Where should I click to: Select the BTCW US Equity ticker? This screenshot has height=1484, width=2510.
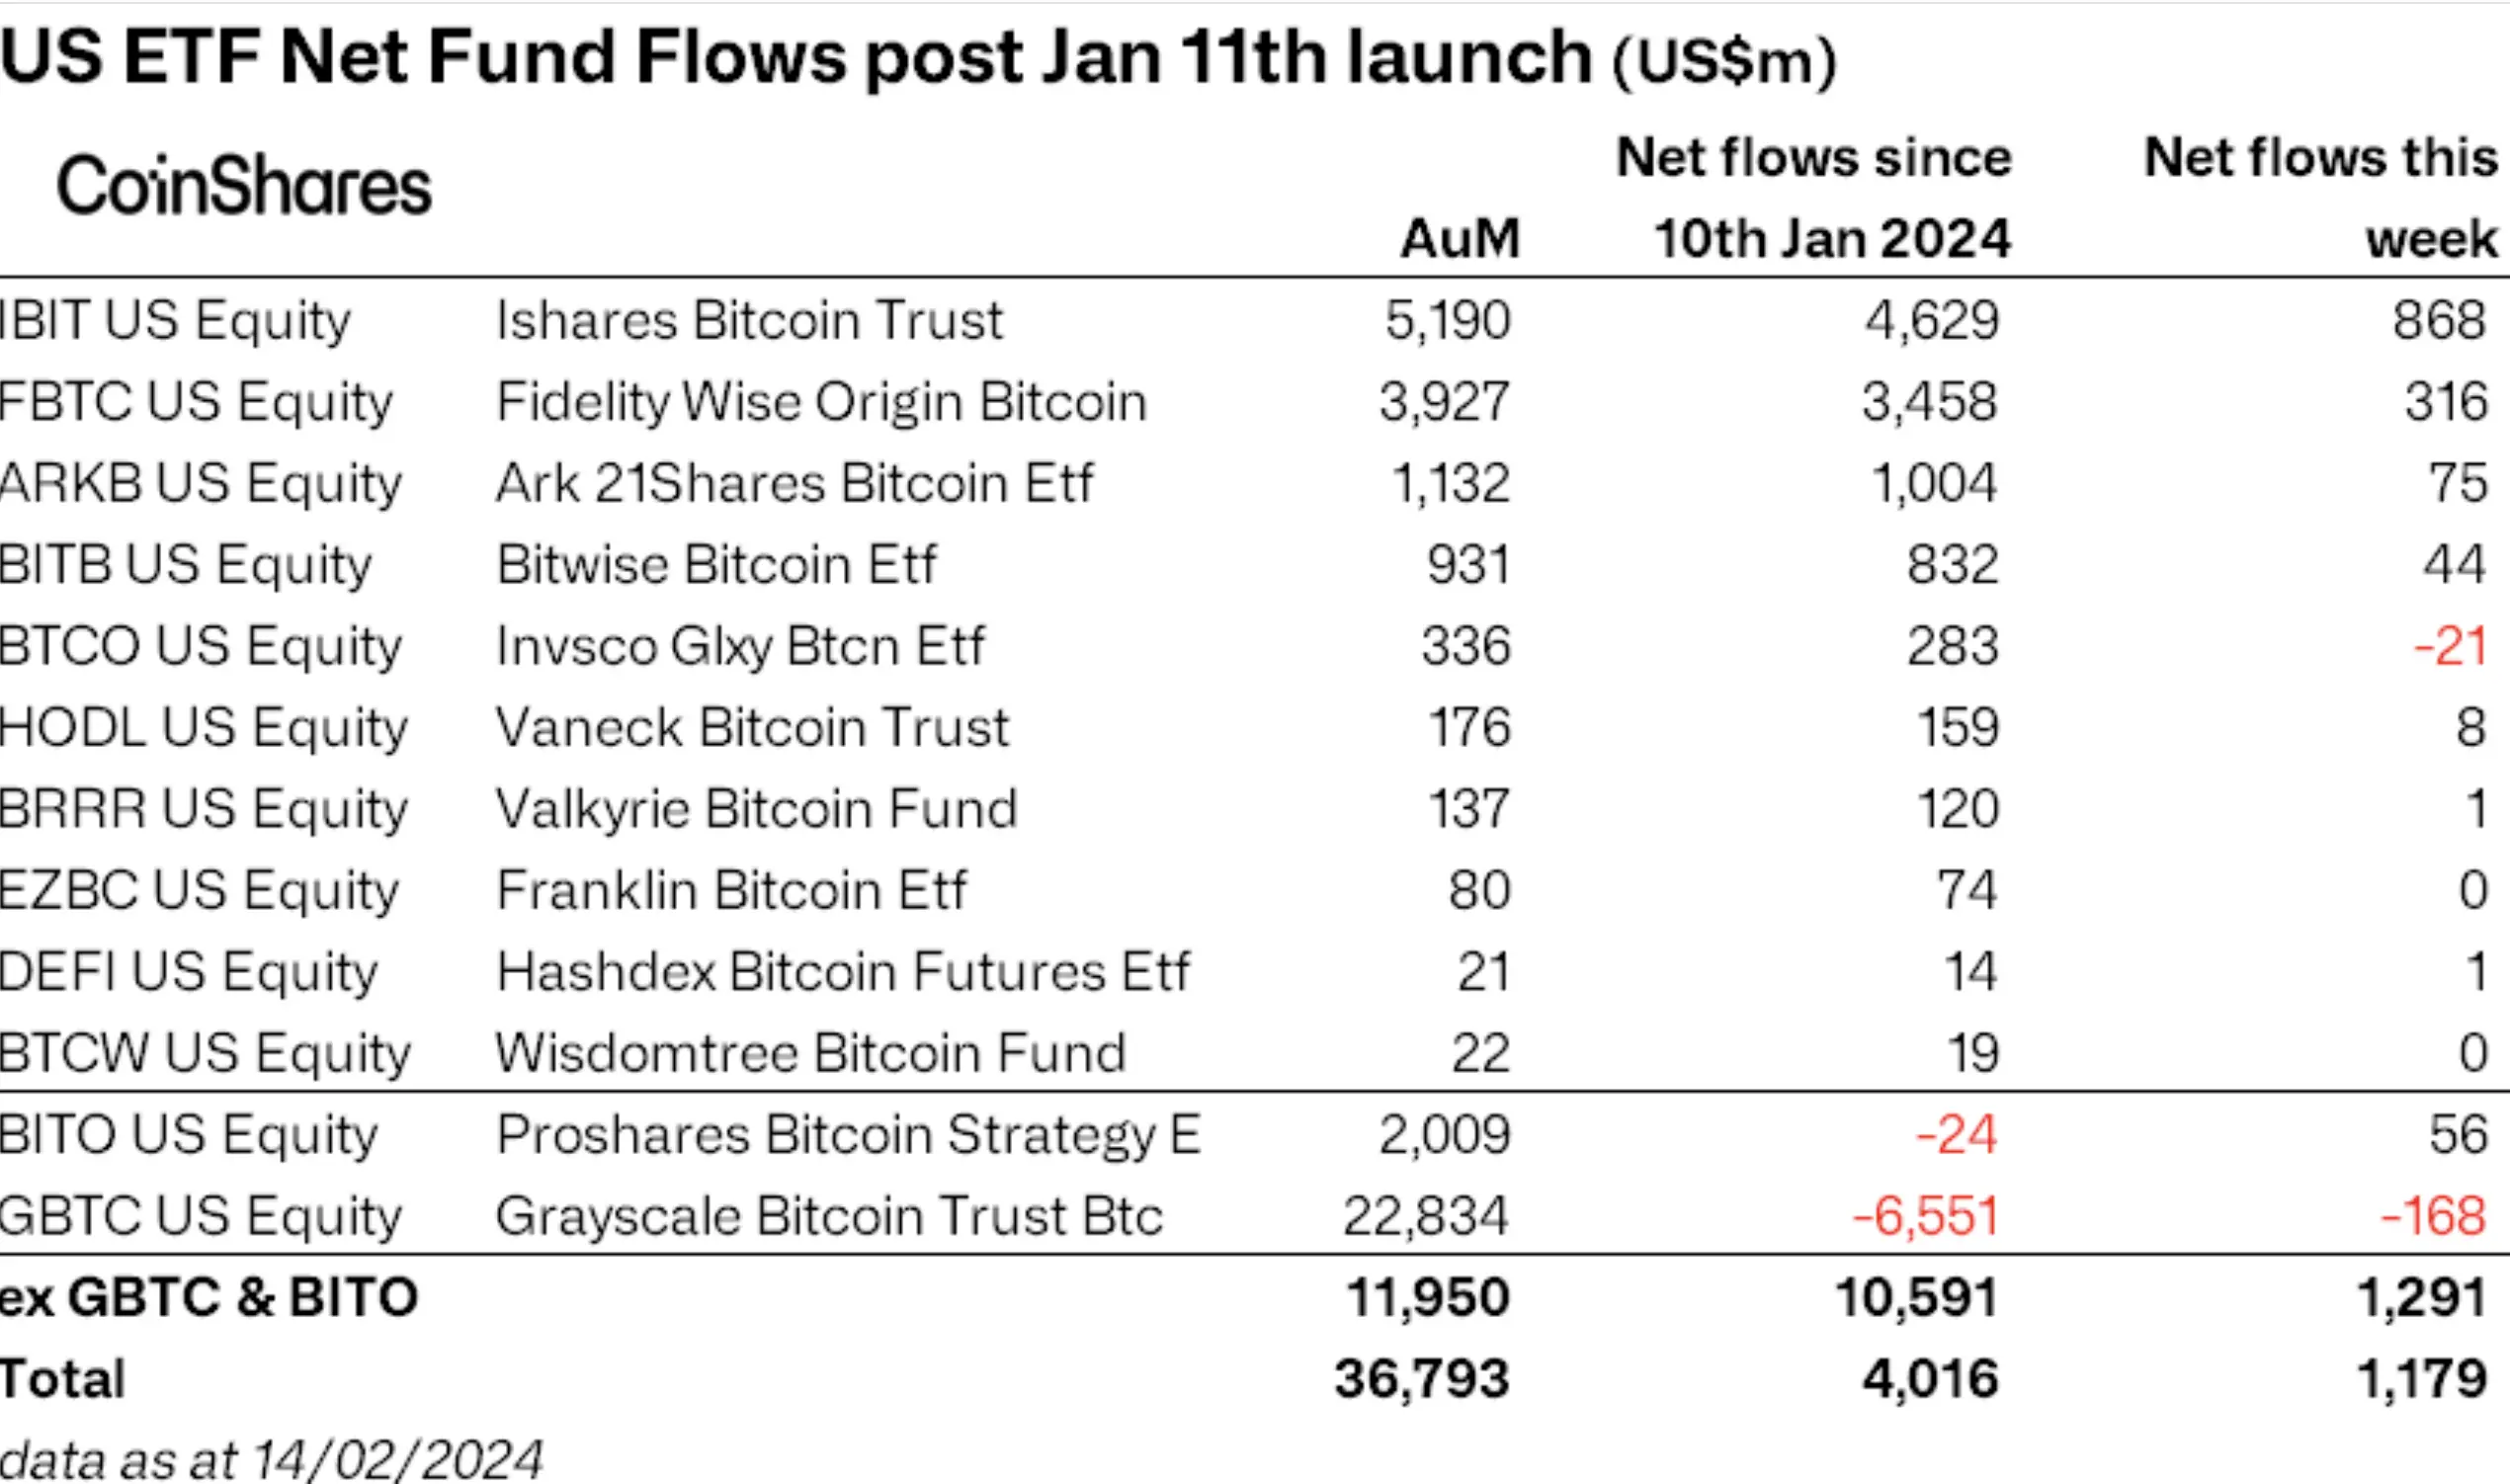pyautogui.click(x=205, y=1053)
